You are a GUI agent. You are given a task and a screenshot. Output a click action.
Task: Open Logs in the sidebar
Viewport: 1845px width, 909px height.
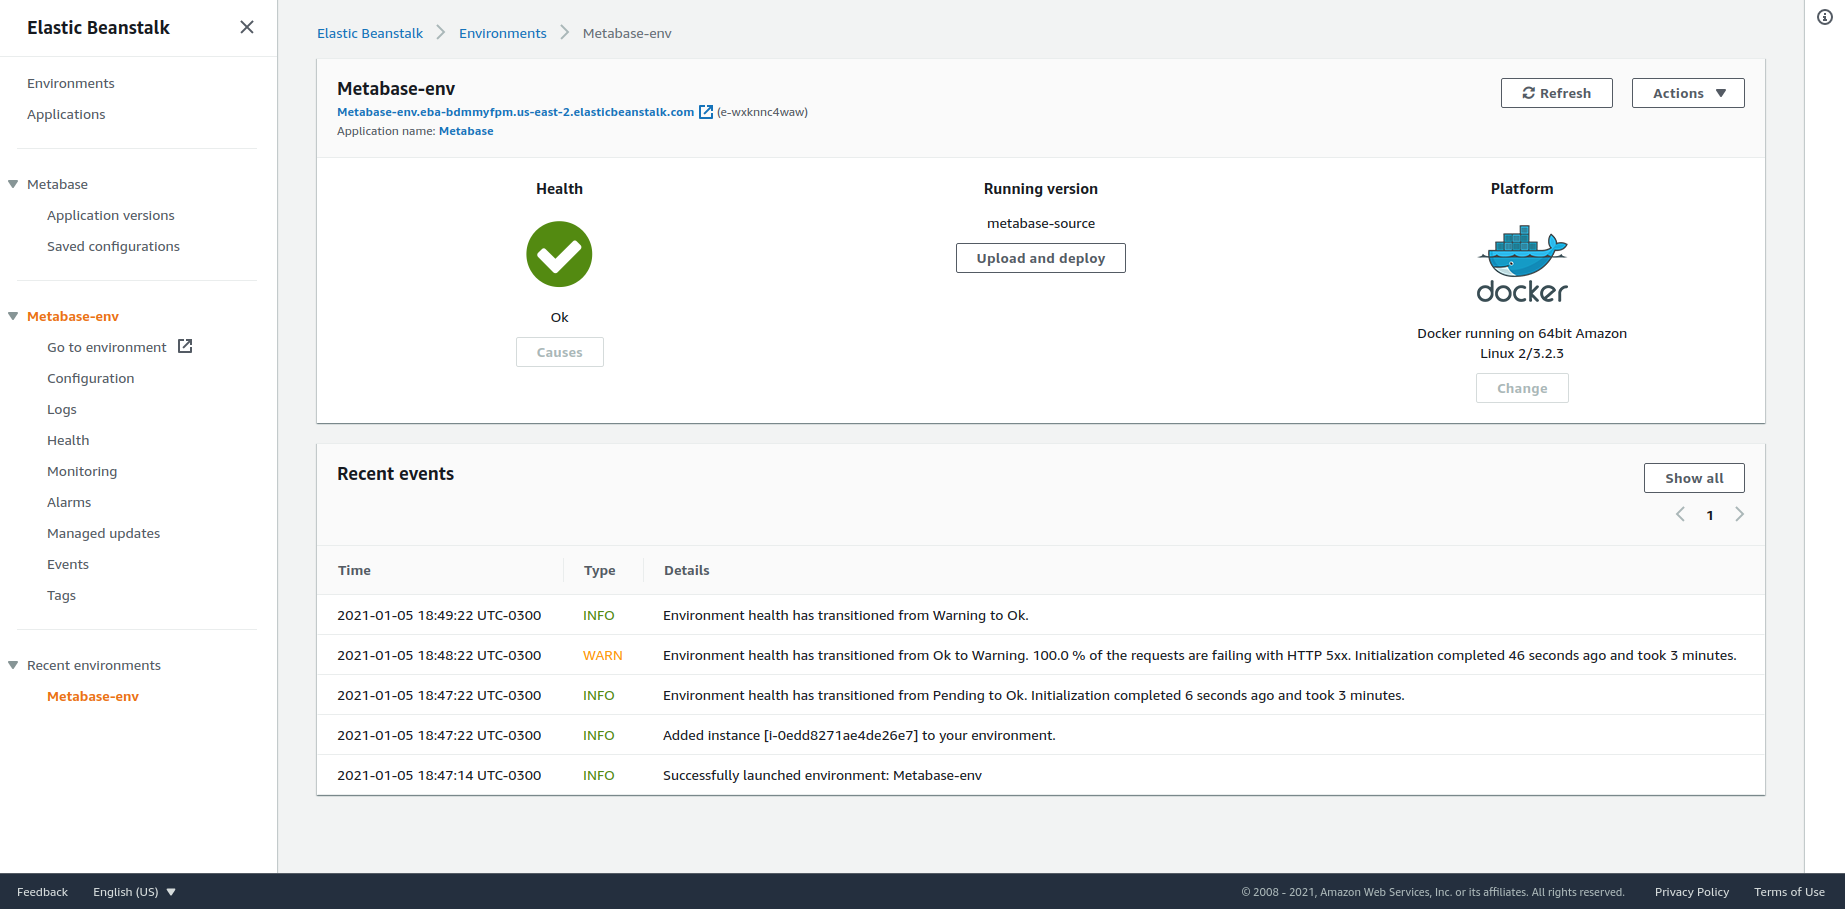click(x=62, y=409)
